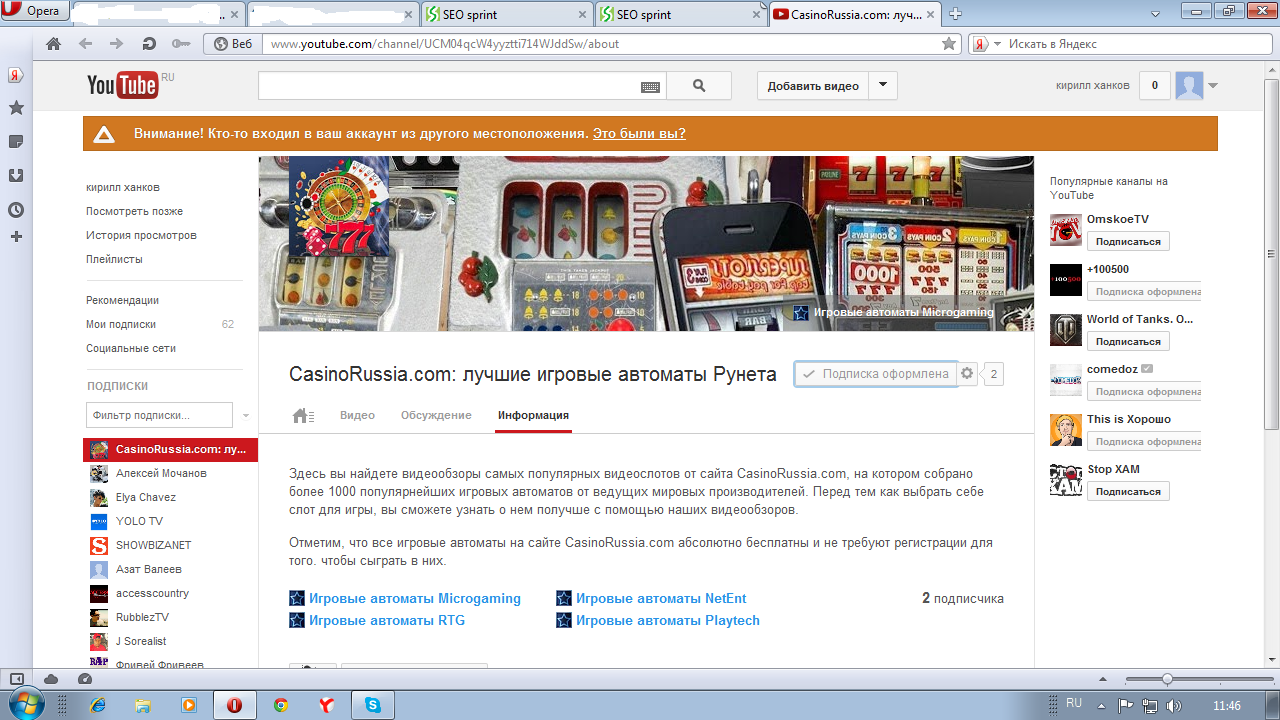
Task: Open the password key icon
Action: pos(181,44)
